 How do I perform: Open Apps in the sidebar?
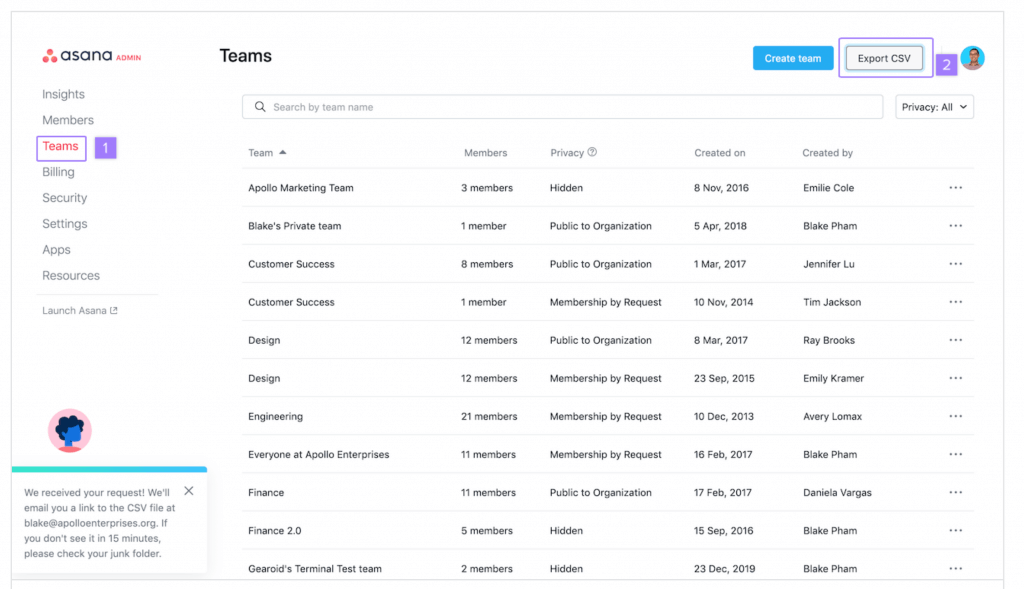tap(56, 249)
